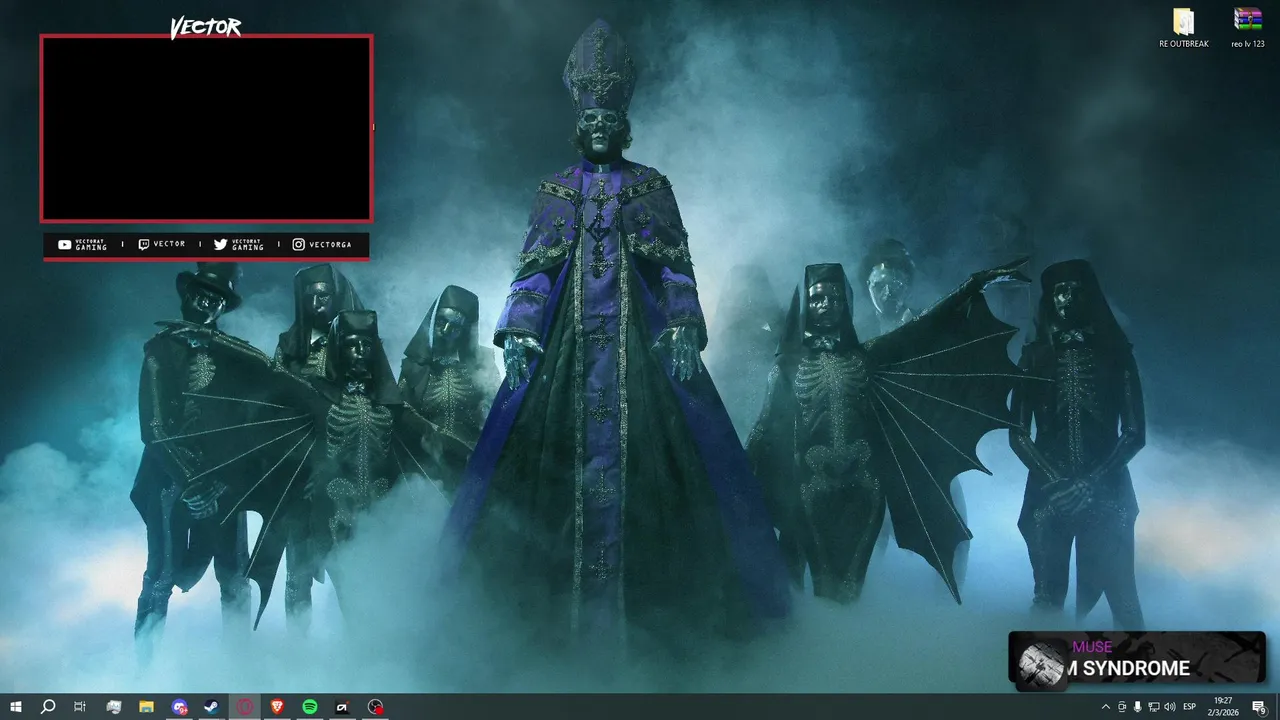
Task: Select the reo lv 123 archive
Action: (x=1248, y=29)
